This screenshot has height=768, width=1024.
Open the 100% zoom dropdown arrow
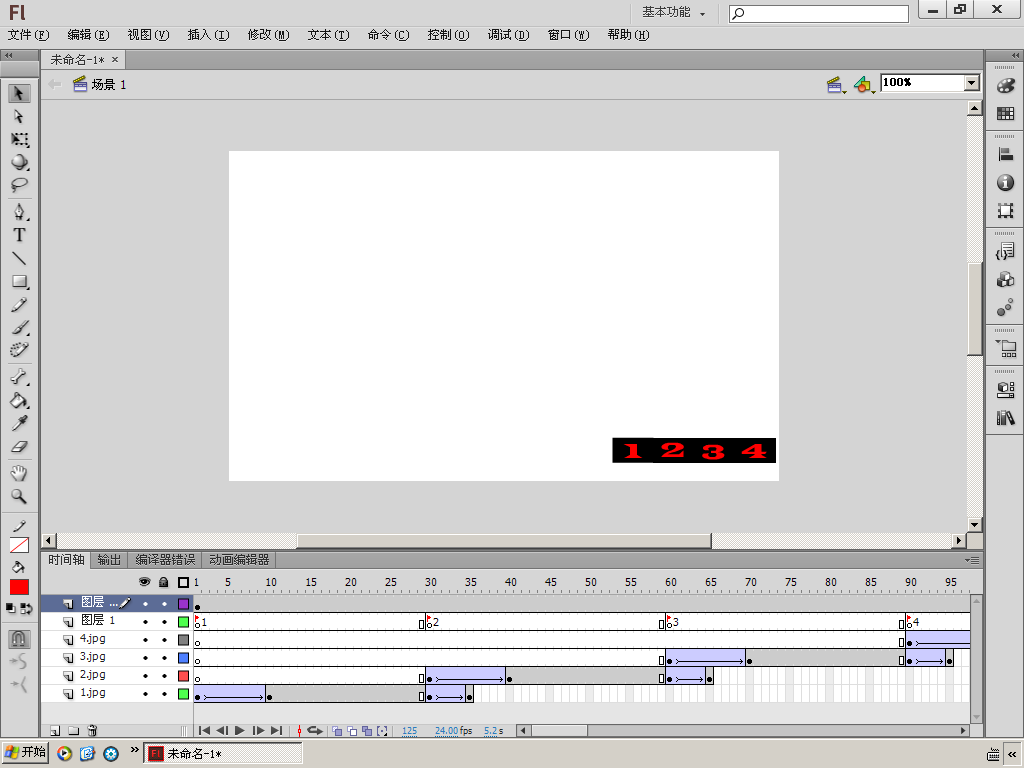coord(972,83)
